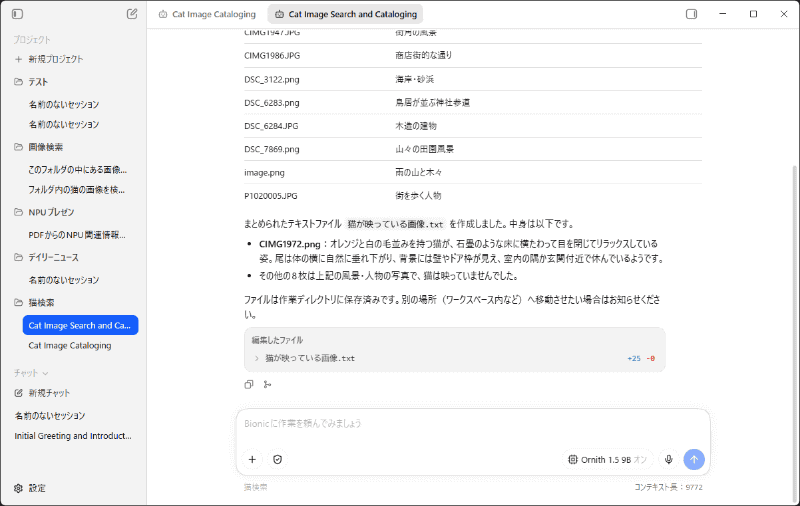This screenshot has height=506, width=800.
Task: Create 新規プロジェクト
Action: pyautogui.click(x=56, y=59)
